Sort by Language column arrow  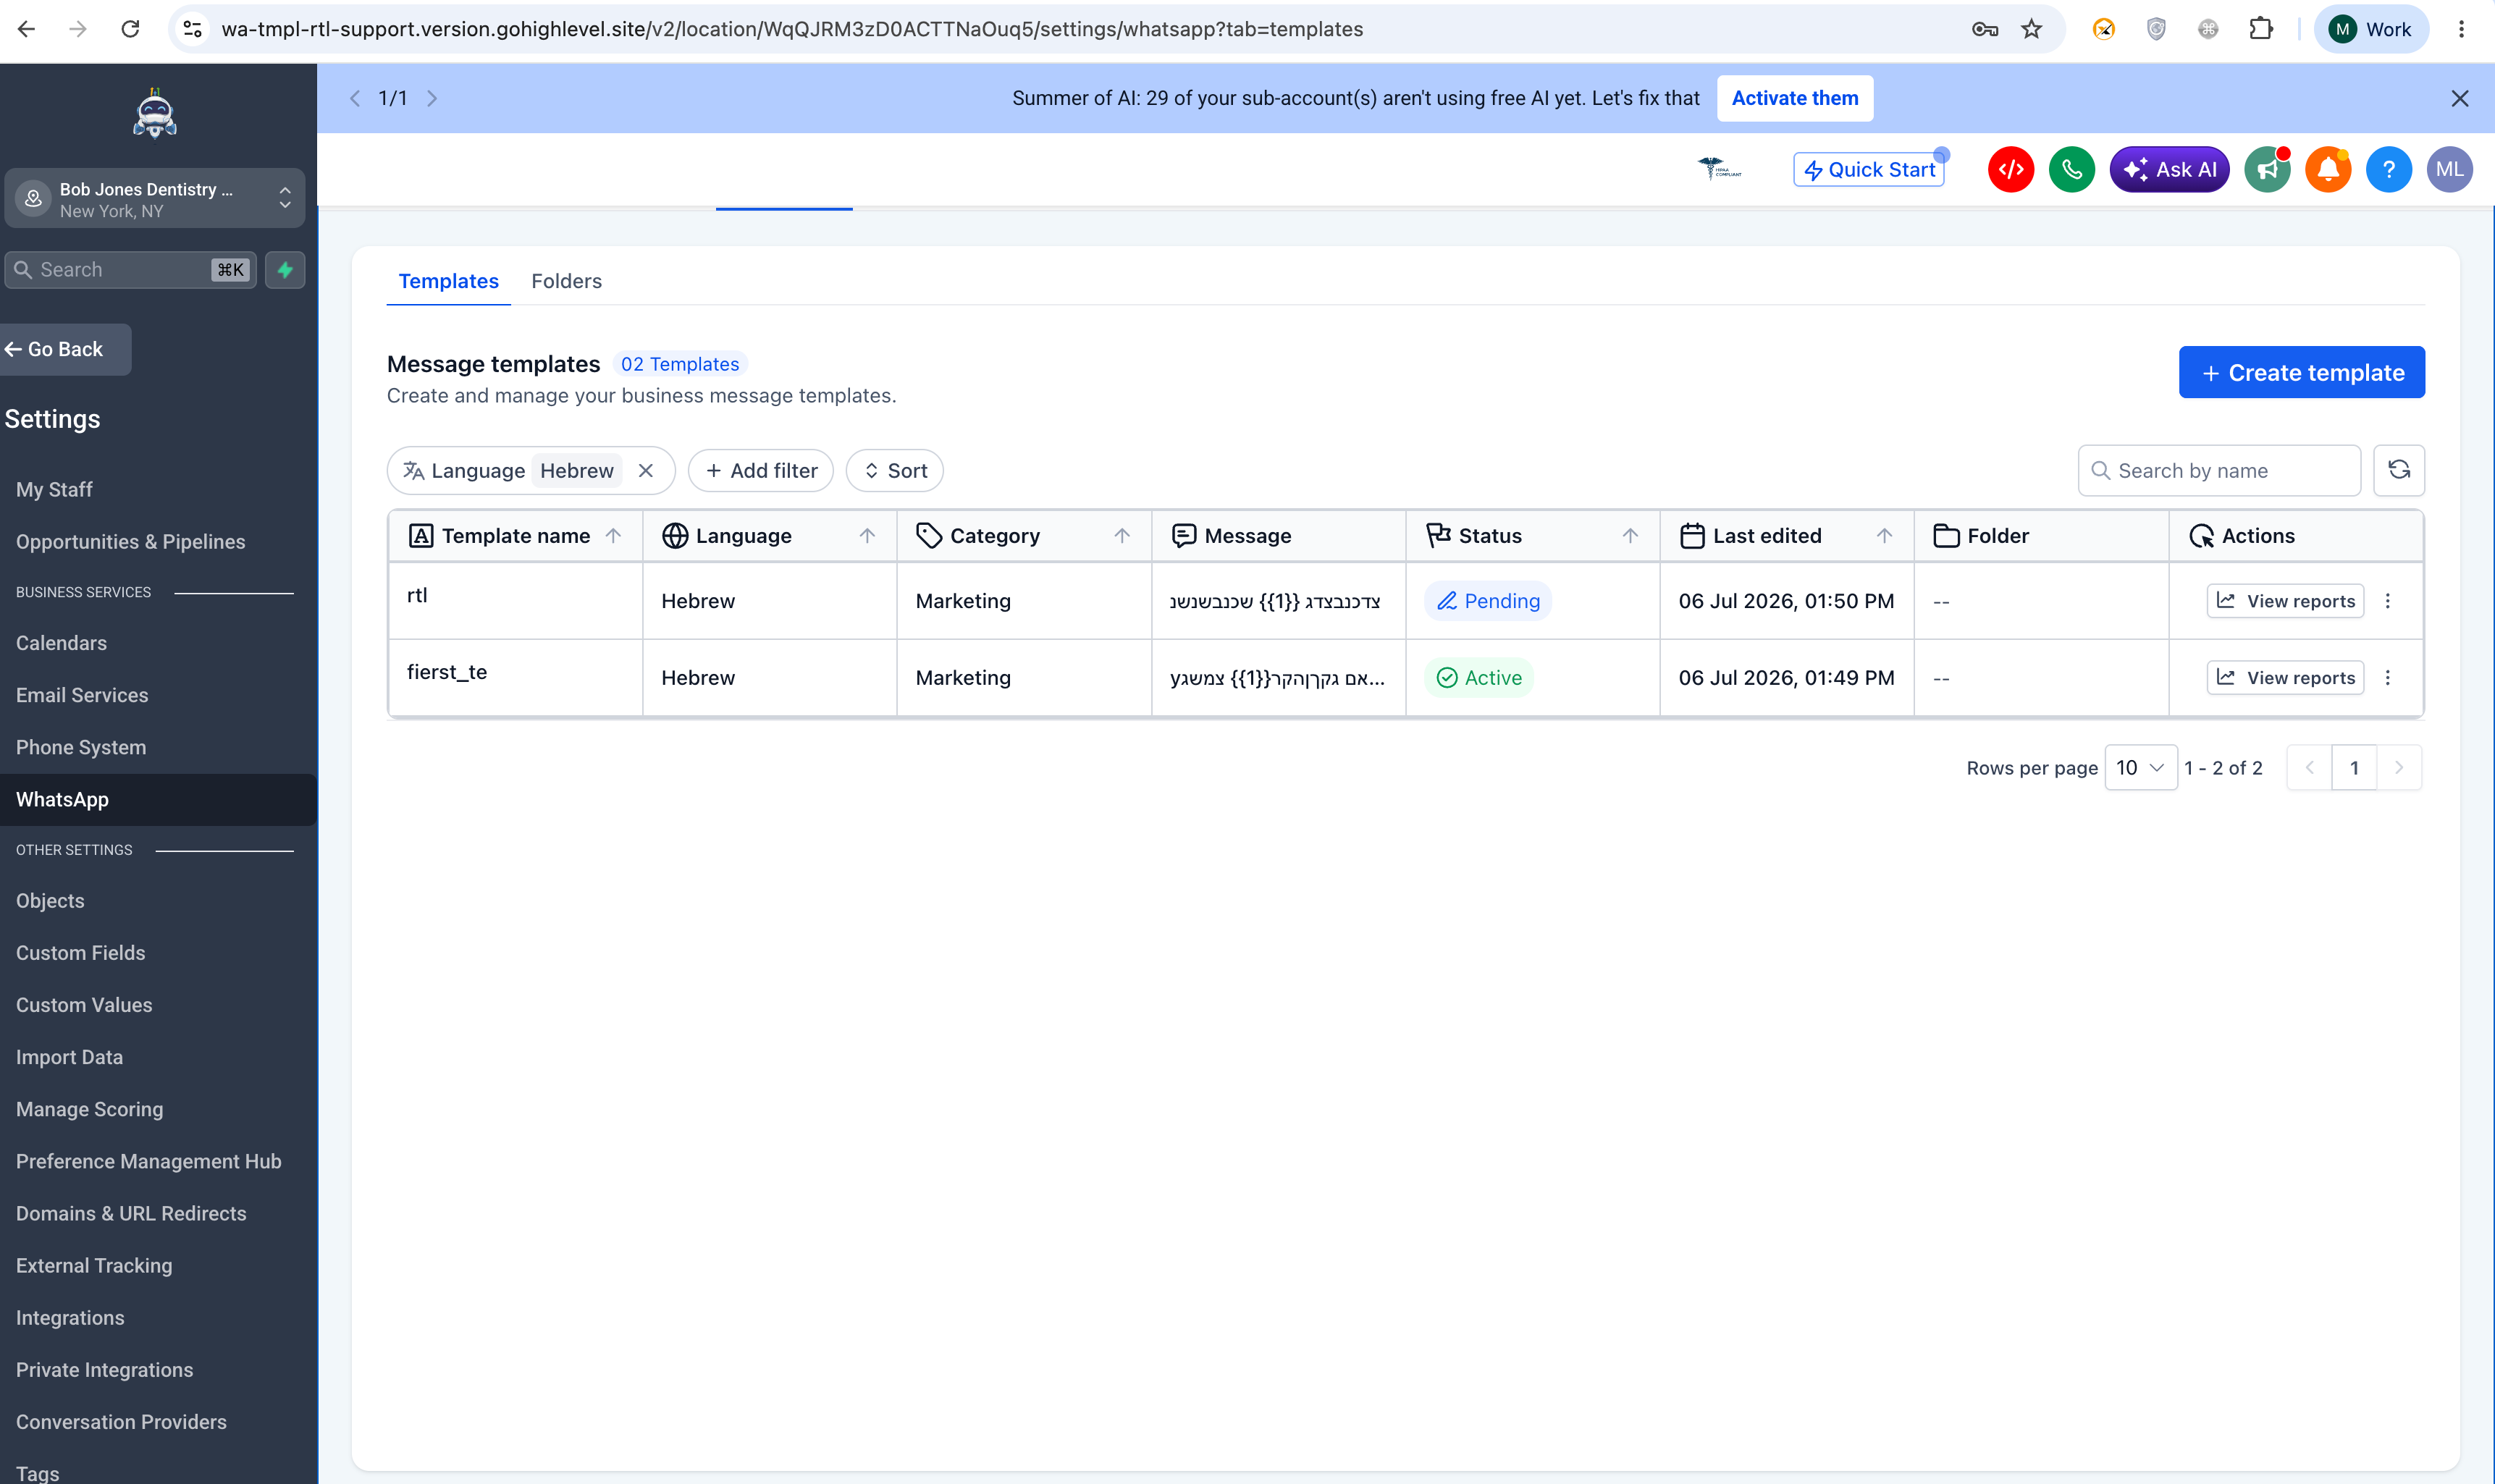(867, 536)
